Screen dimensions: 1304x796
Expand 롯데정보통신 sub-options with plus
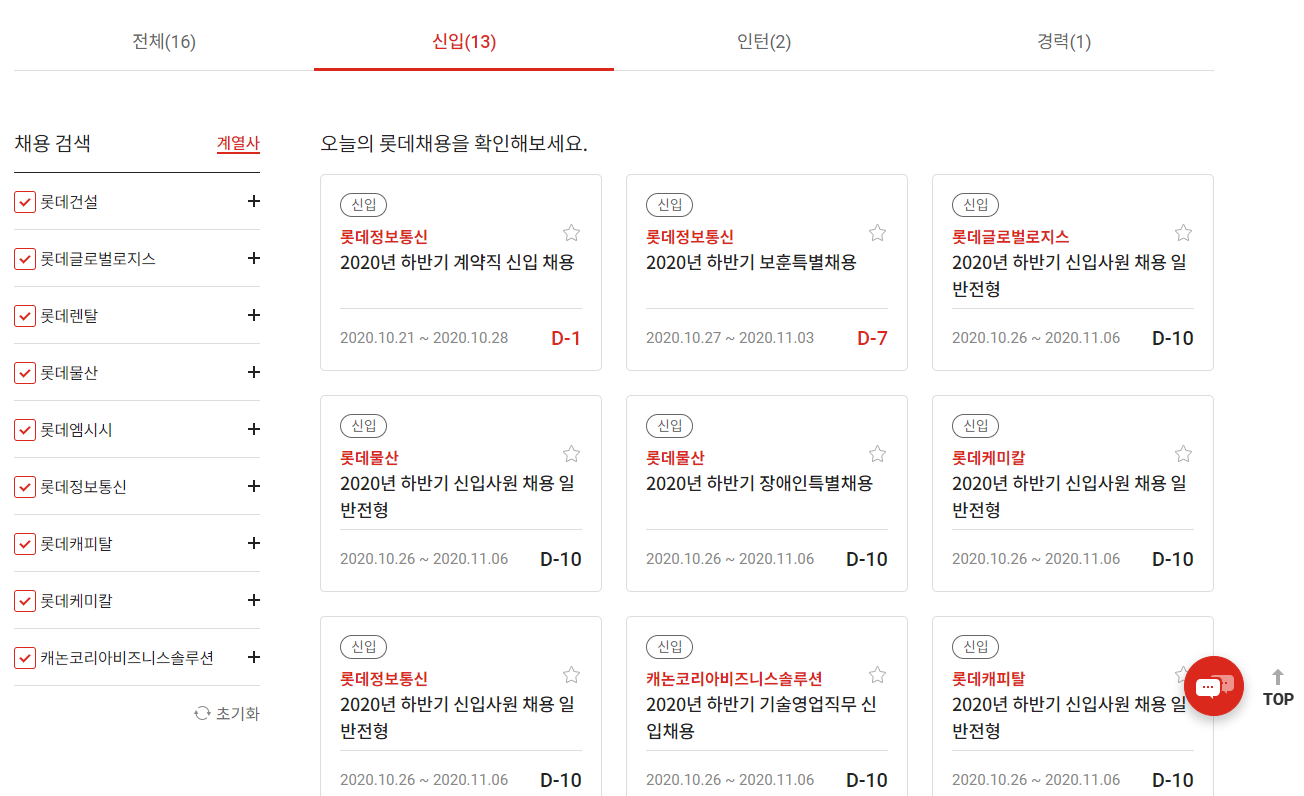253,486
